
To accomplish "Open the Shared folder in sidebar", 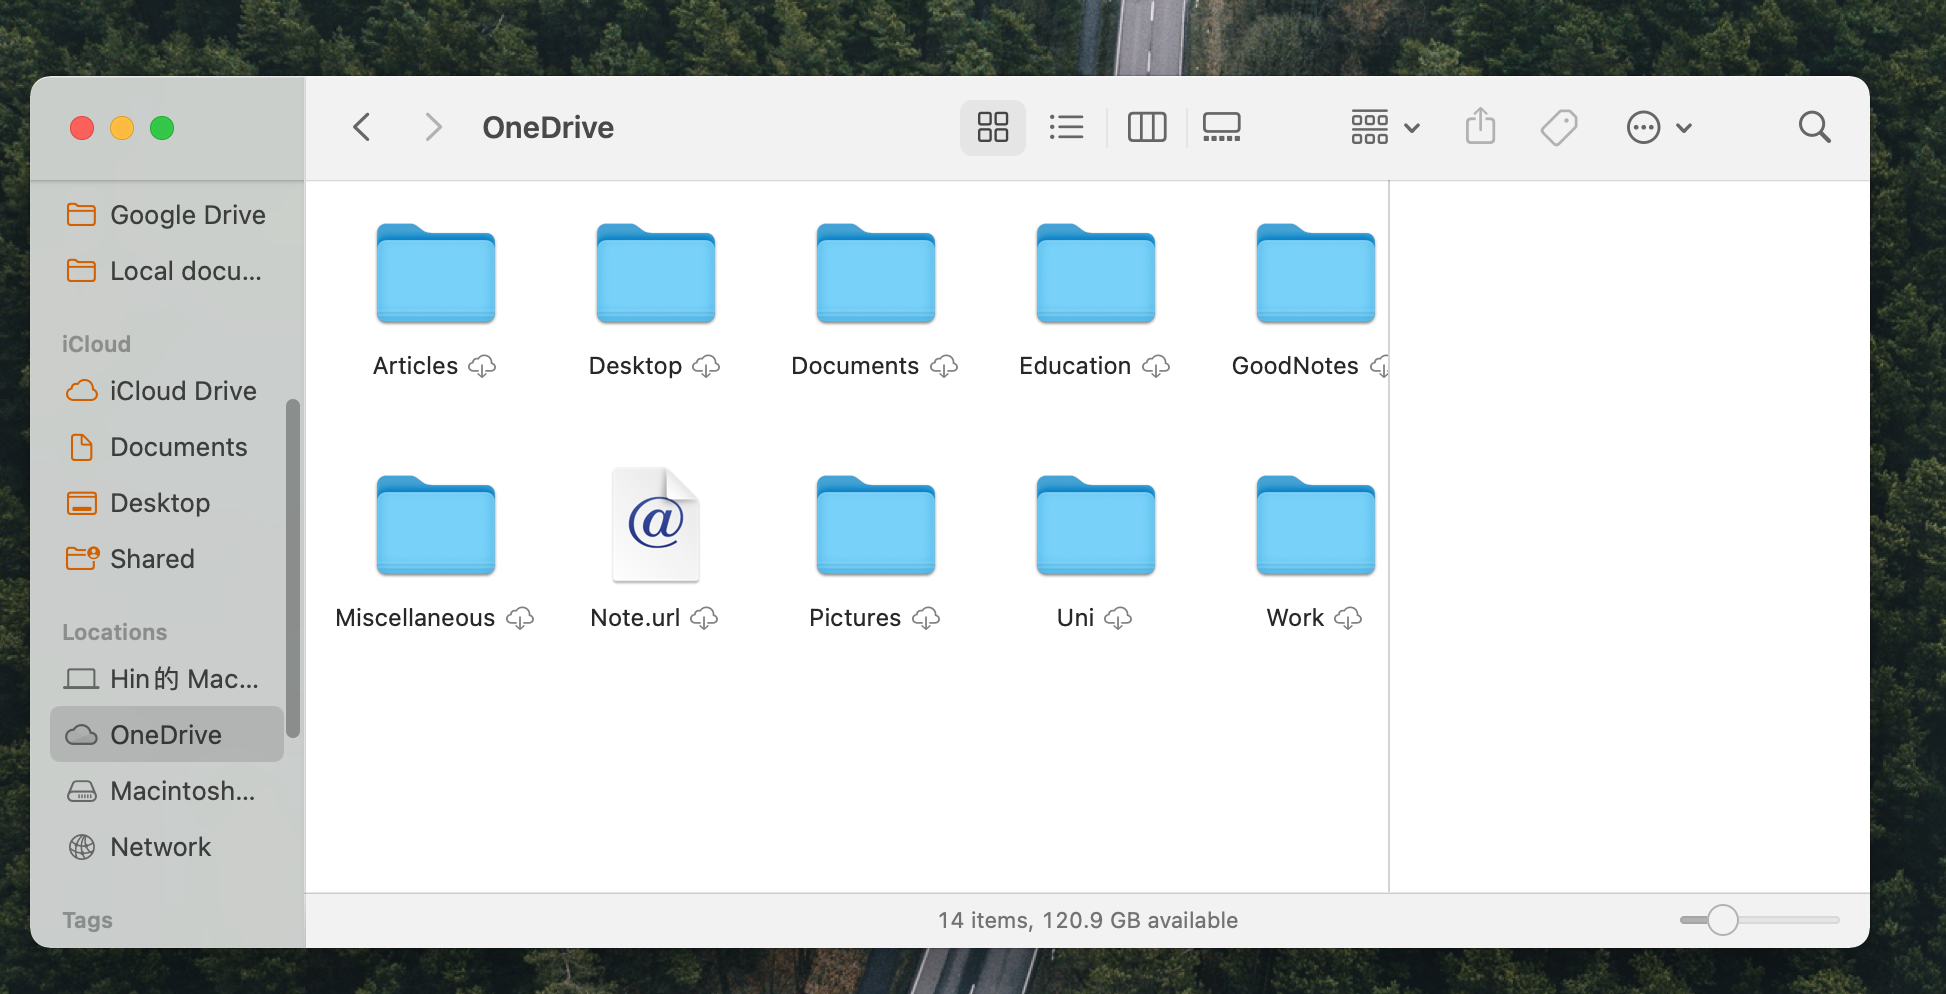I will (152, 558).
